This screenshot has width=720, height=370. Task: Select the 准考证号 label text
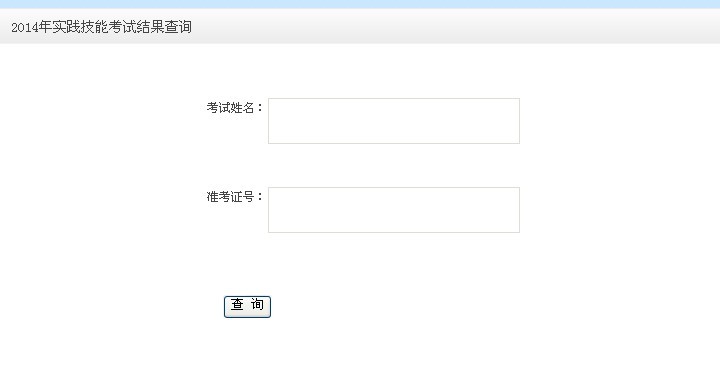(230, 197)
